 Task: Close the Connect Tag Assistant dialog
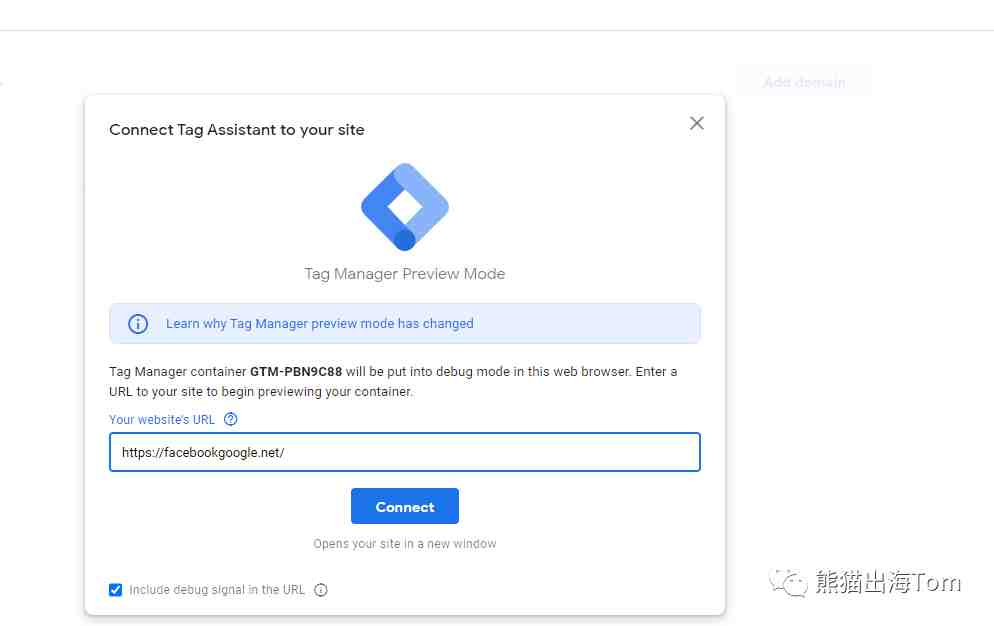tap(697, 123)
